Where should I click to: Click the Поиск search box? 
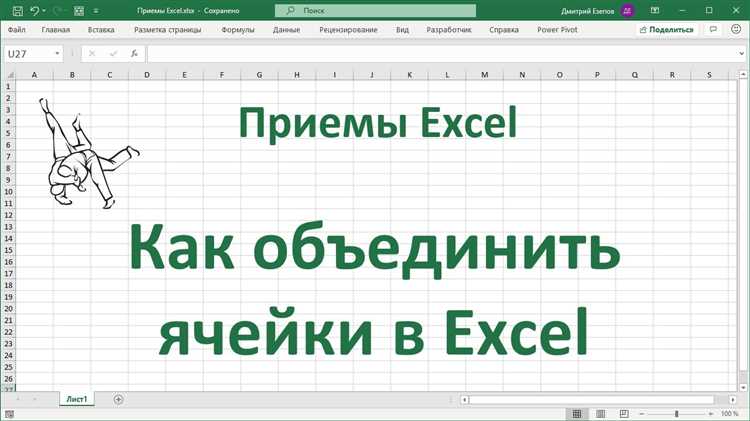(x=375, y=11)
